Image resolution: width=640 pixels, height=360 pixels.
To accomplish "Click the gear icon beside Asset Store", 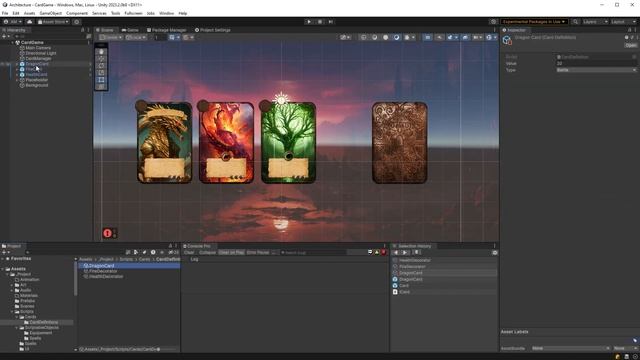I will point(77,22).
